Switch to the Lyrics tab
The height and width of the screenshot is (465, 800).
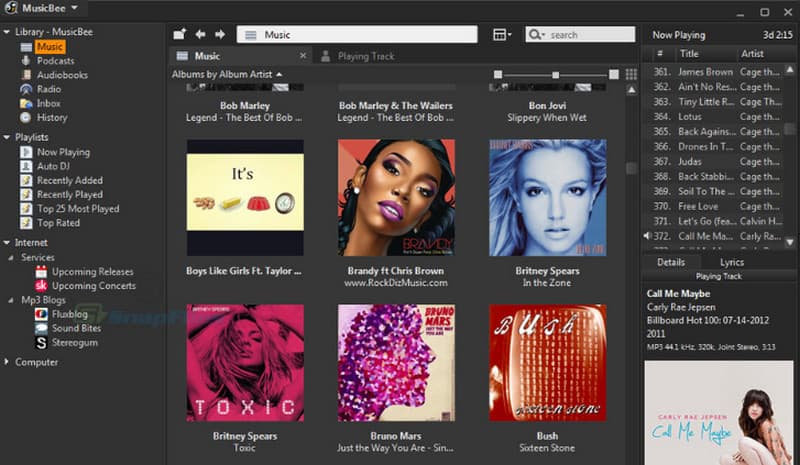pyautogui.click(x=732, y=262)
